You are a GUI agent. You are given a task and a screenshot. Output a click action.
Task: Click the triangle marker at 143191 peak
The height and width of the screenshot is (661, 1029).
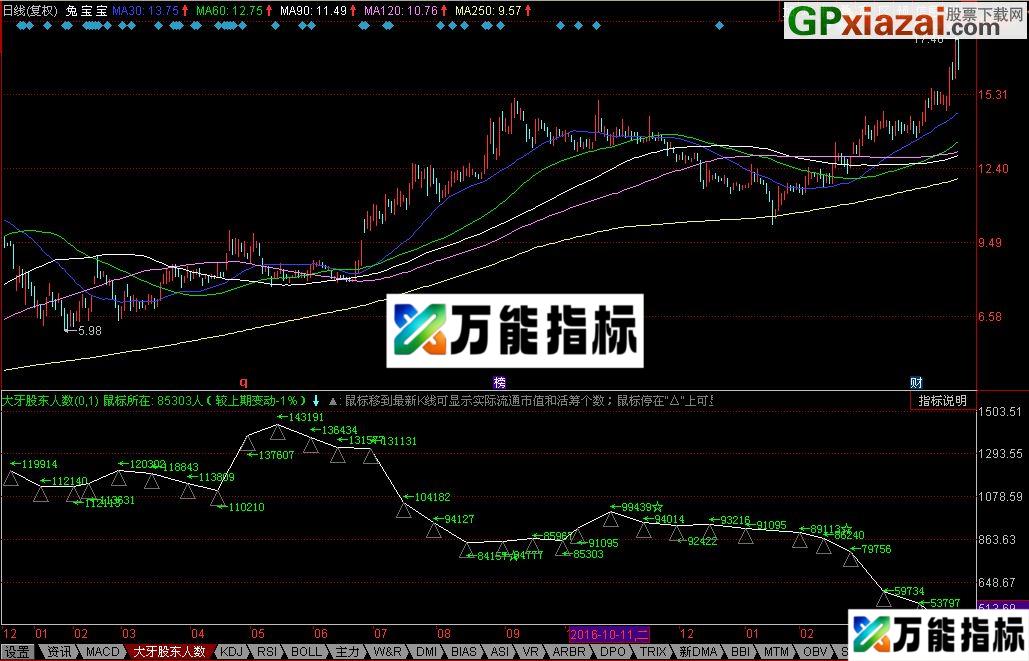click(x=279, y=431)
